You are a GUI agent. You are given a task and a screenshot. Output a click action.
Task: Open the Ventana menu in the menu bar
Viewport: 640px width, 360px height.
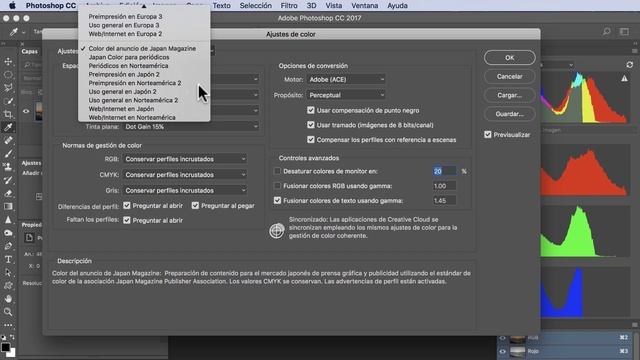[x=364, y=6]
